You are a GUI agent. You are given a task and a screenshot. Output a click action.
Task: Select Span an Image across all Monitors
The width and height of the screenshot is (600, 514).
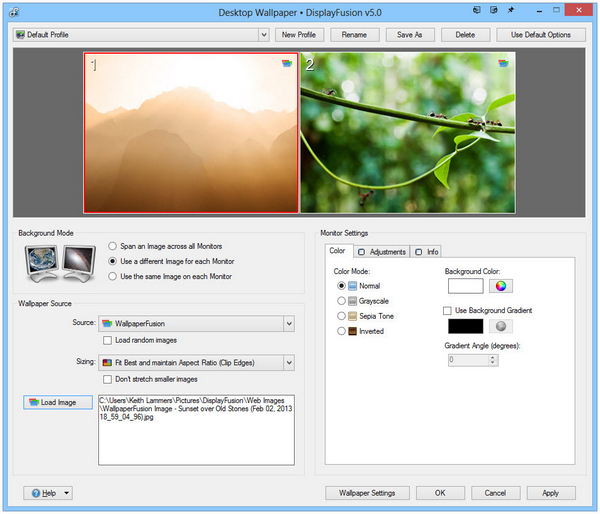112,246
